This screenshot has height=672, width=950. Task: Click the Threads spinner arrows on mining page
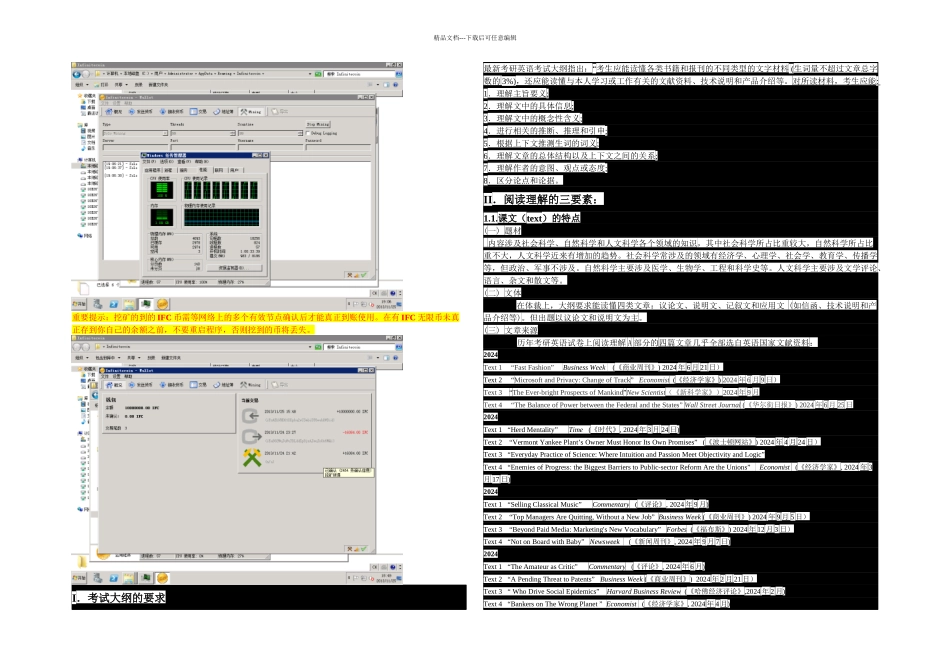tap(232, 133)
